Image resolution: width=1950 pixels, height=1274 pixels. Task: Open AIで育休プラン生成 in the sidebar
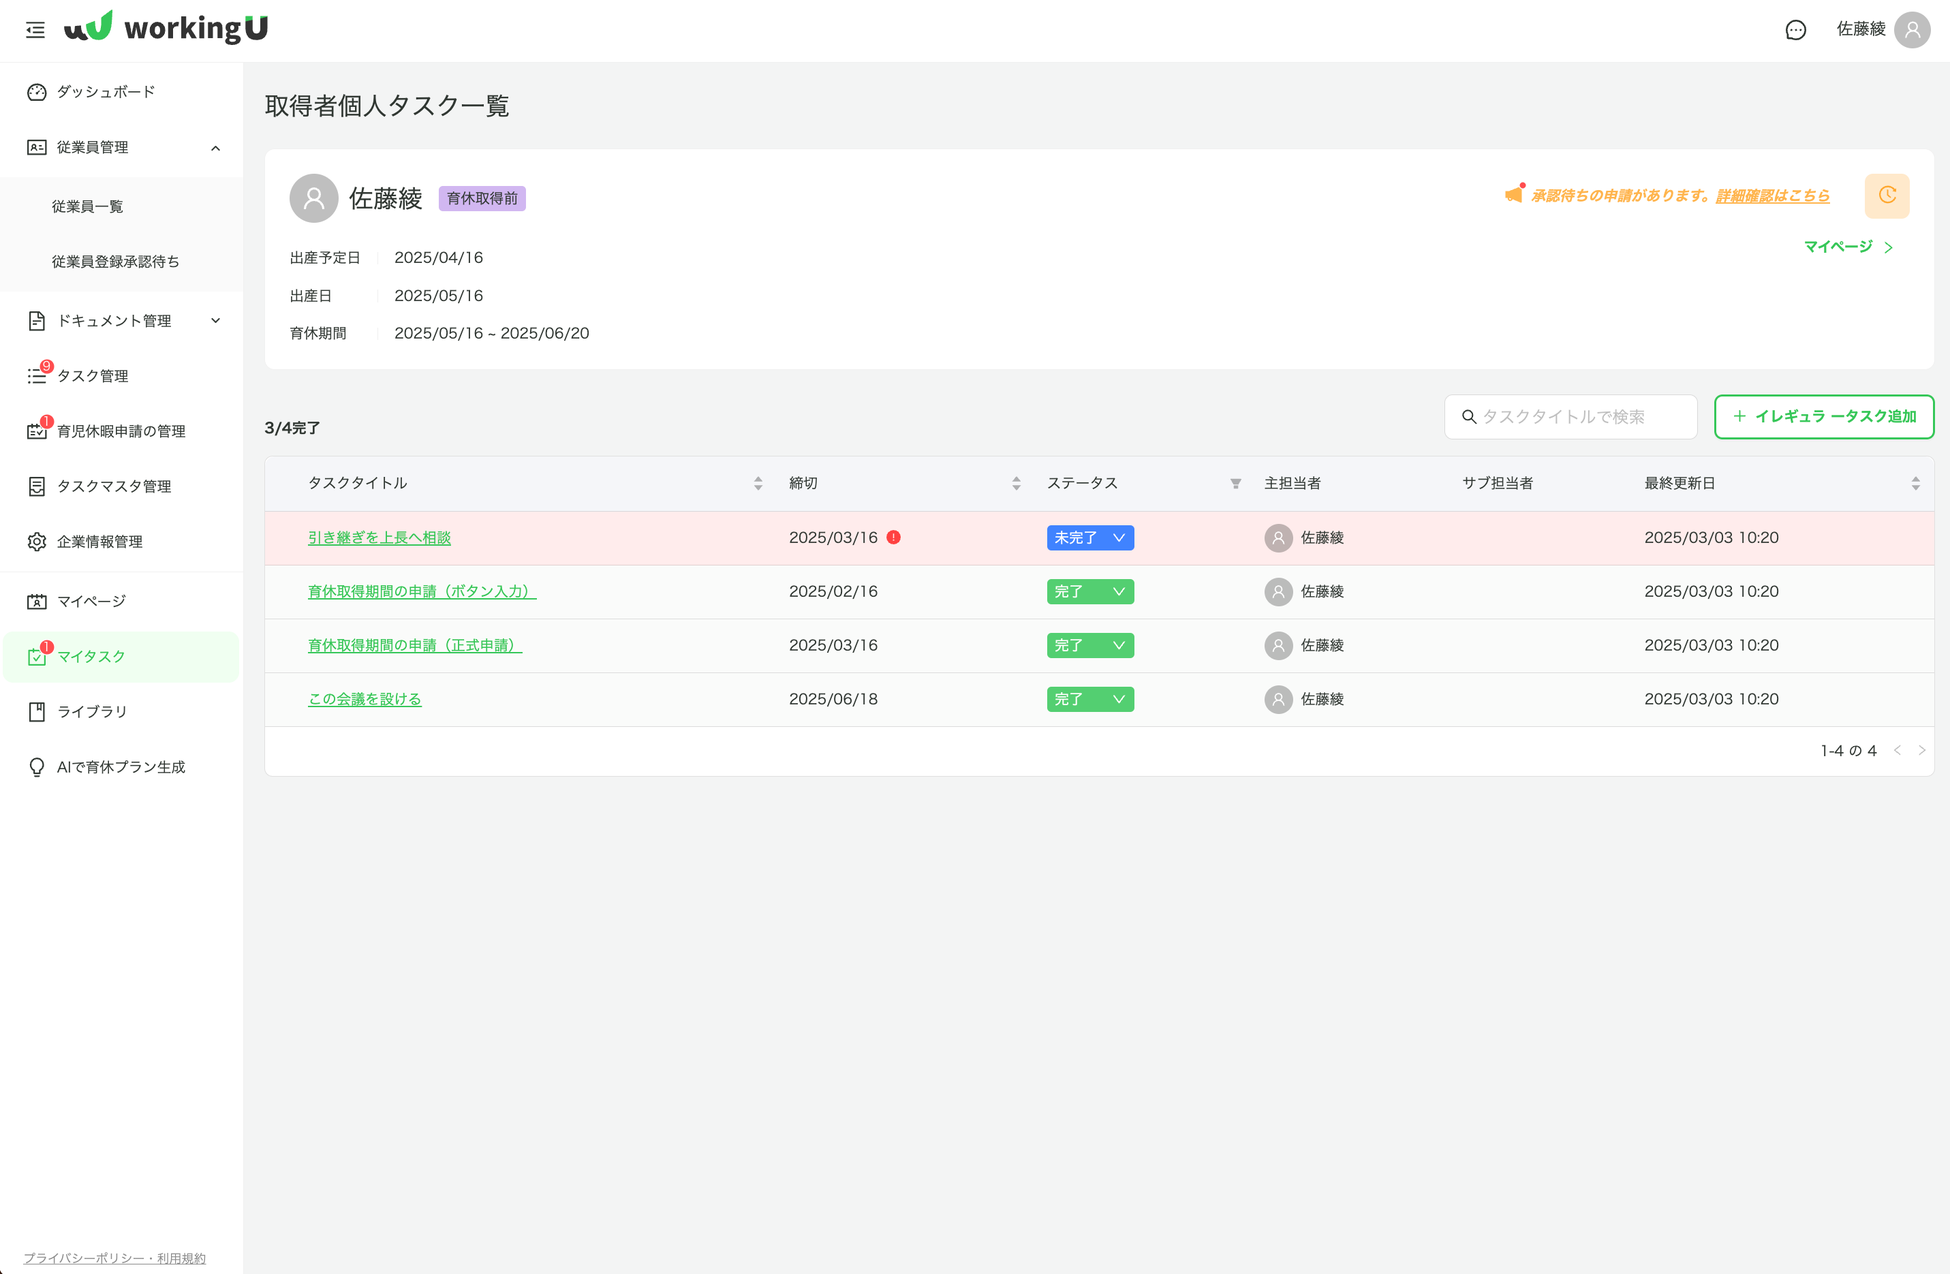(120, 767)
